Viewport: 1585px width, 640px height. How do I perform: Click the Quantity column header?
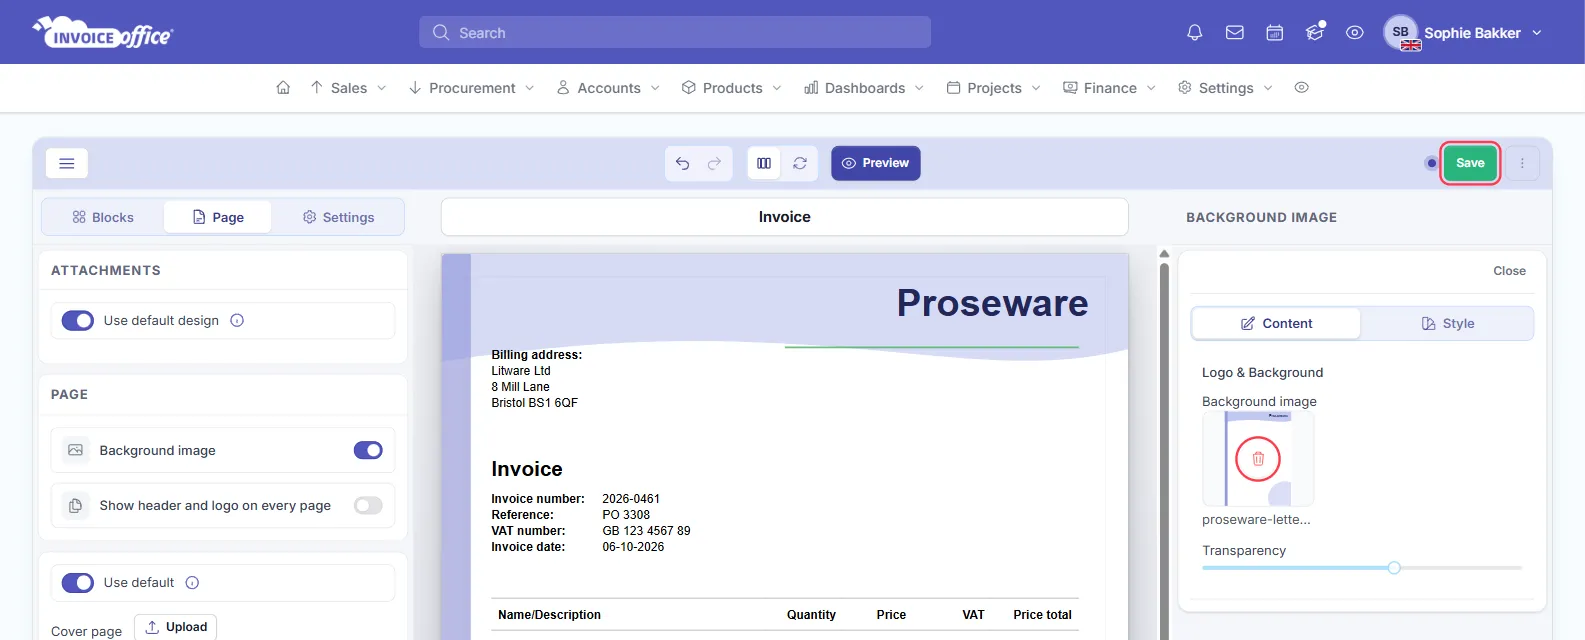pos(811,615)
